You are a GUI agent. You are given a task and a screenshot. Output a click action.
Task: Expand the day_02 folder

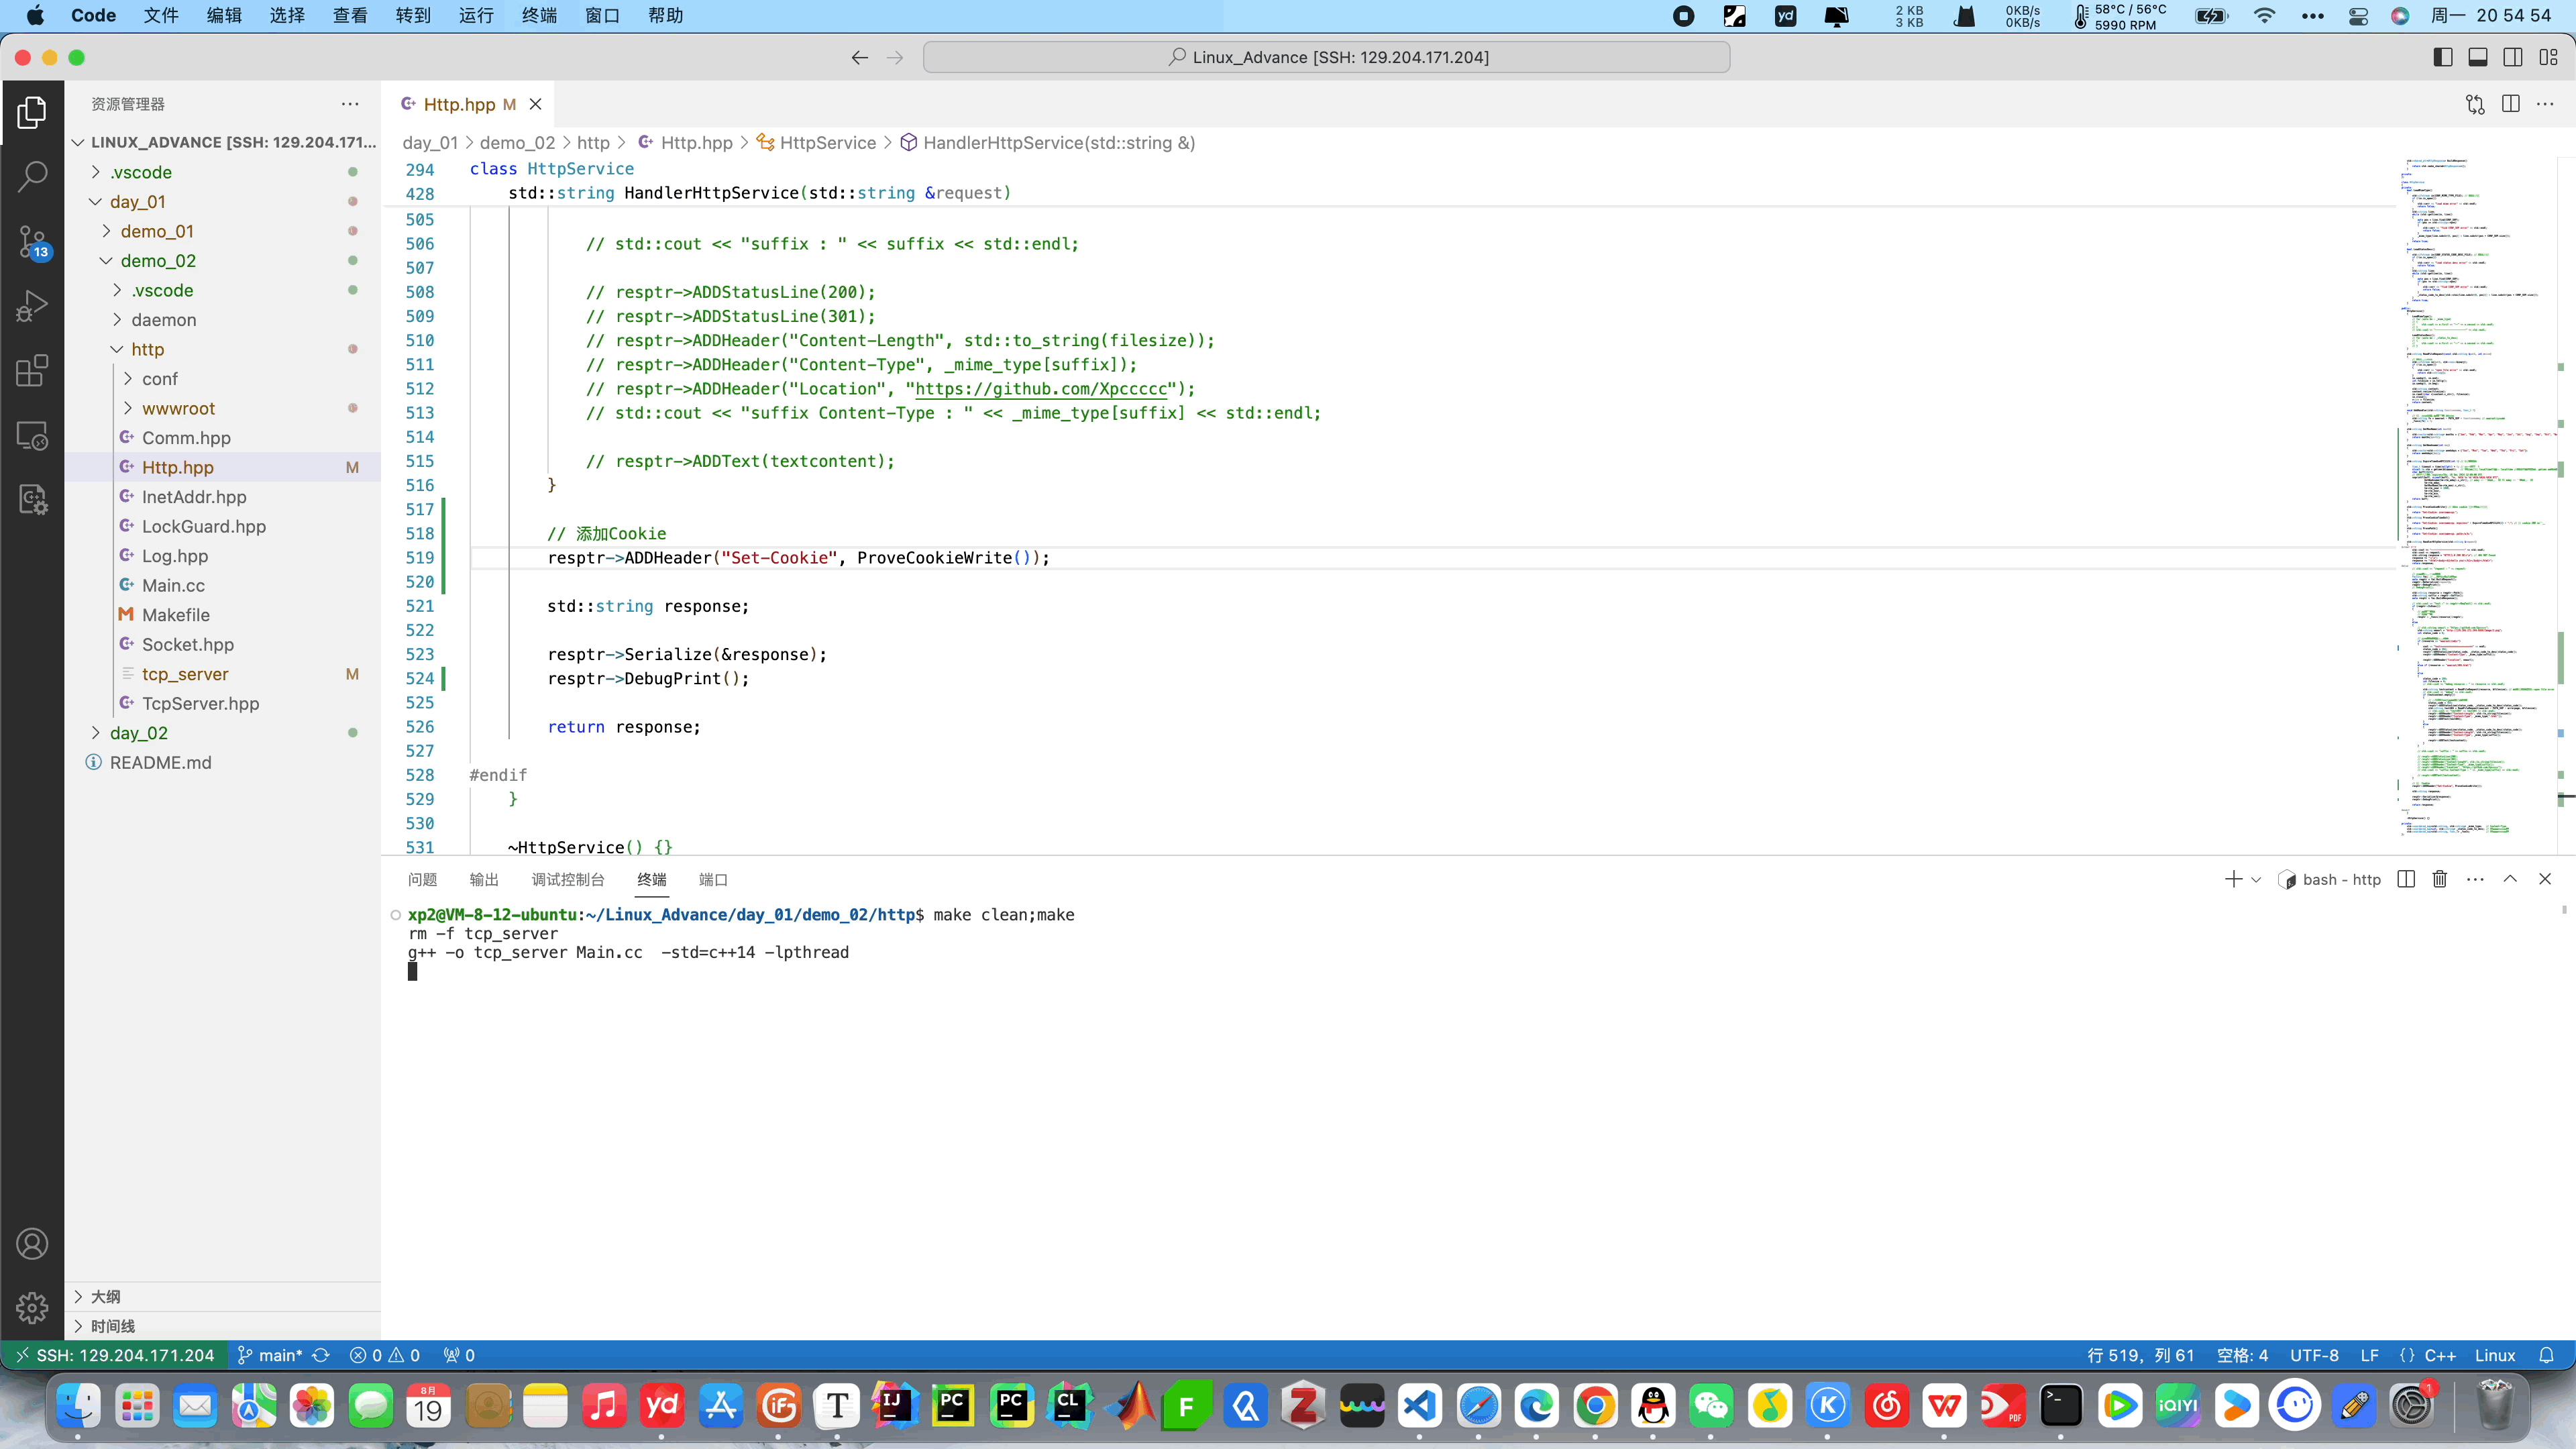(x=138, y=733)
